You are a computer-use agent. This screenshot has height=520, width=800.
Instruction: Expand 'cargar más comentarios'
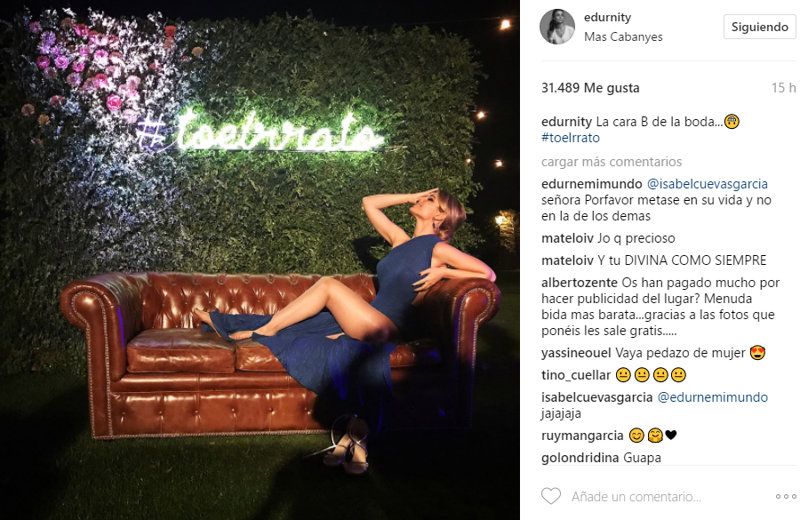[611, 162]
